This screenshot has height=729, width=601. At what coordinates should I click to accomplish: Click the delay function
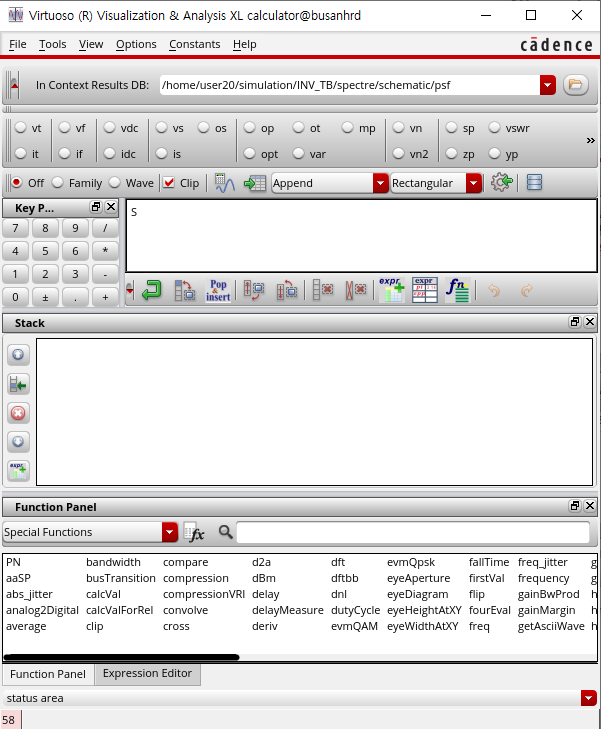point(265,594)
